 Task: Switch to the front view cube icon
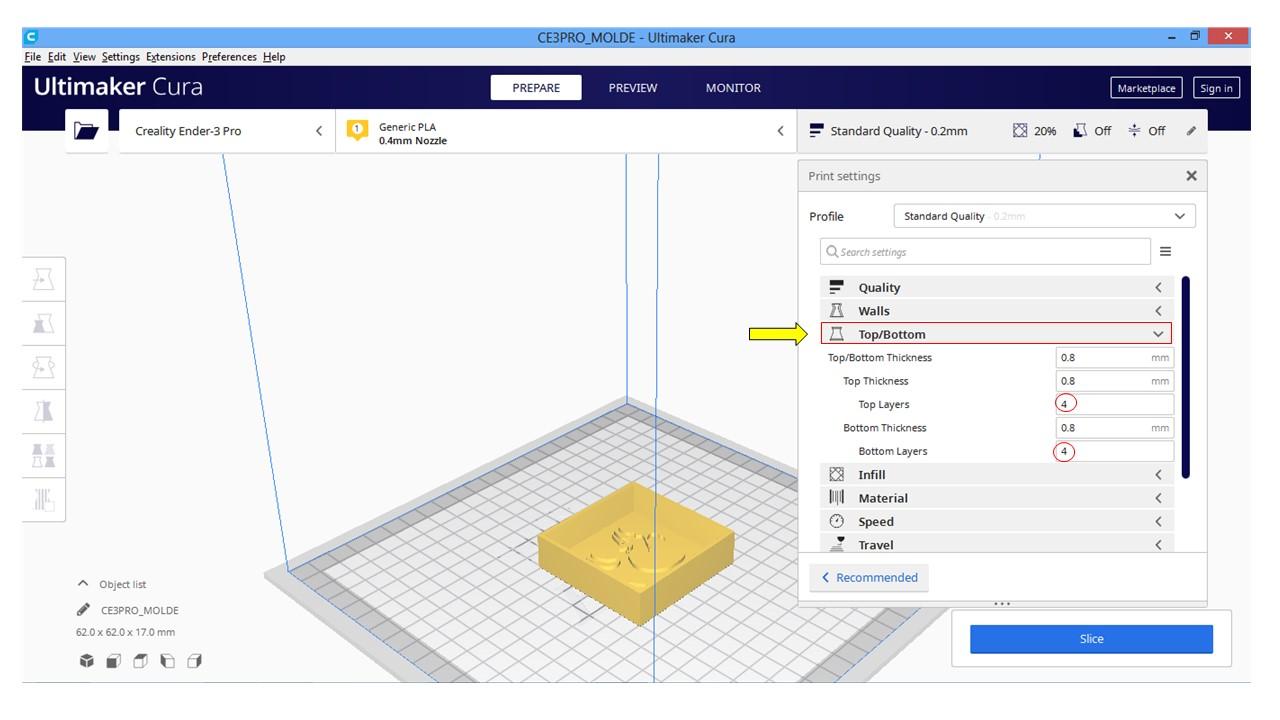click(x=114, y=661)
